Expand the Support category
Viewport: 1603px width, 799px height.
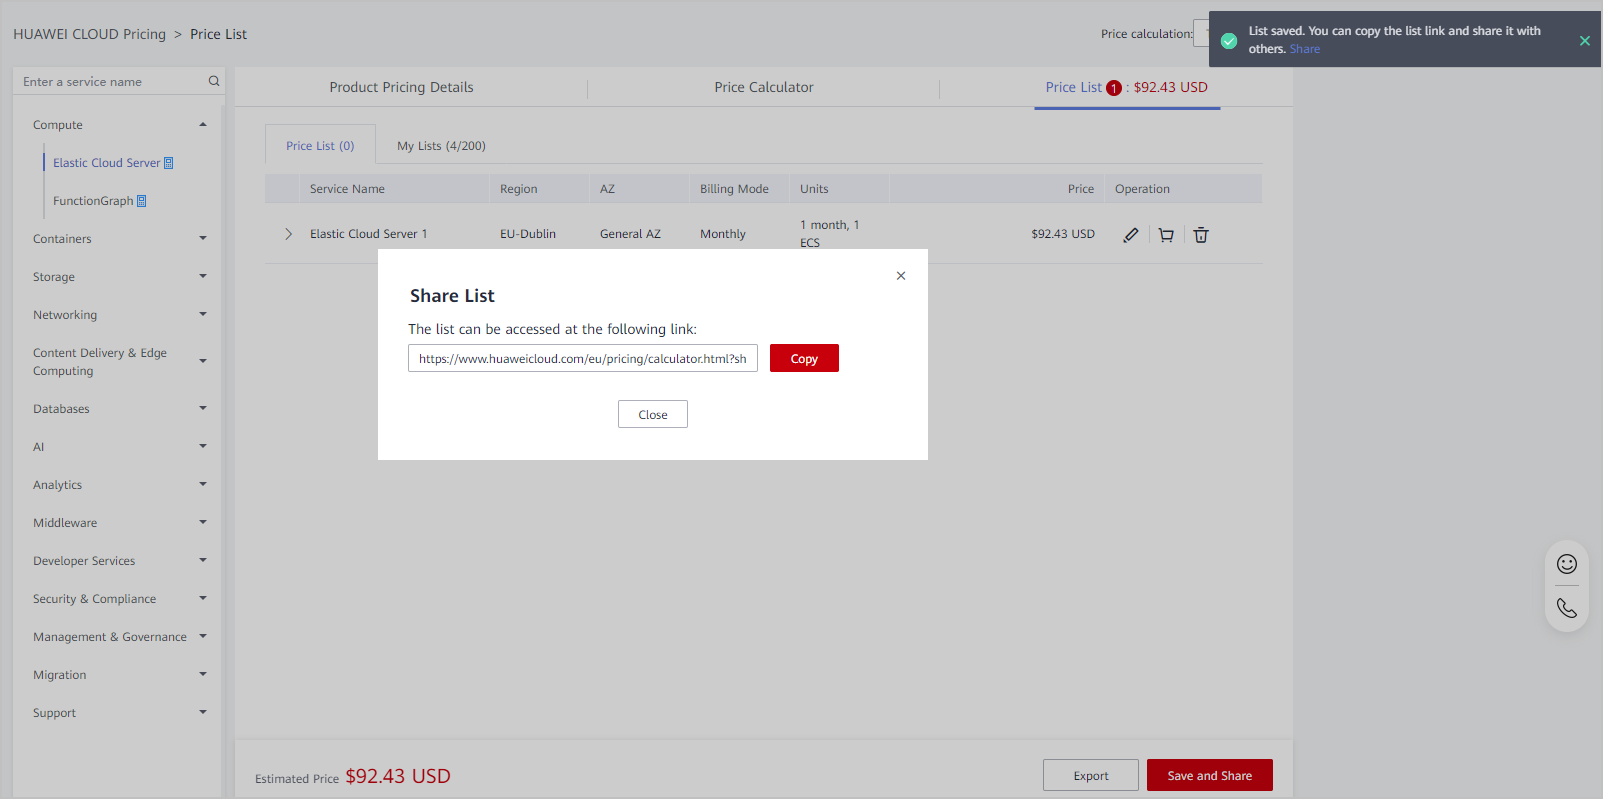(x=203, y=712)
